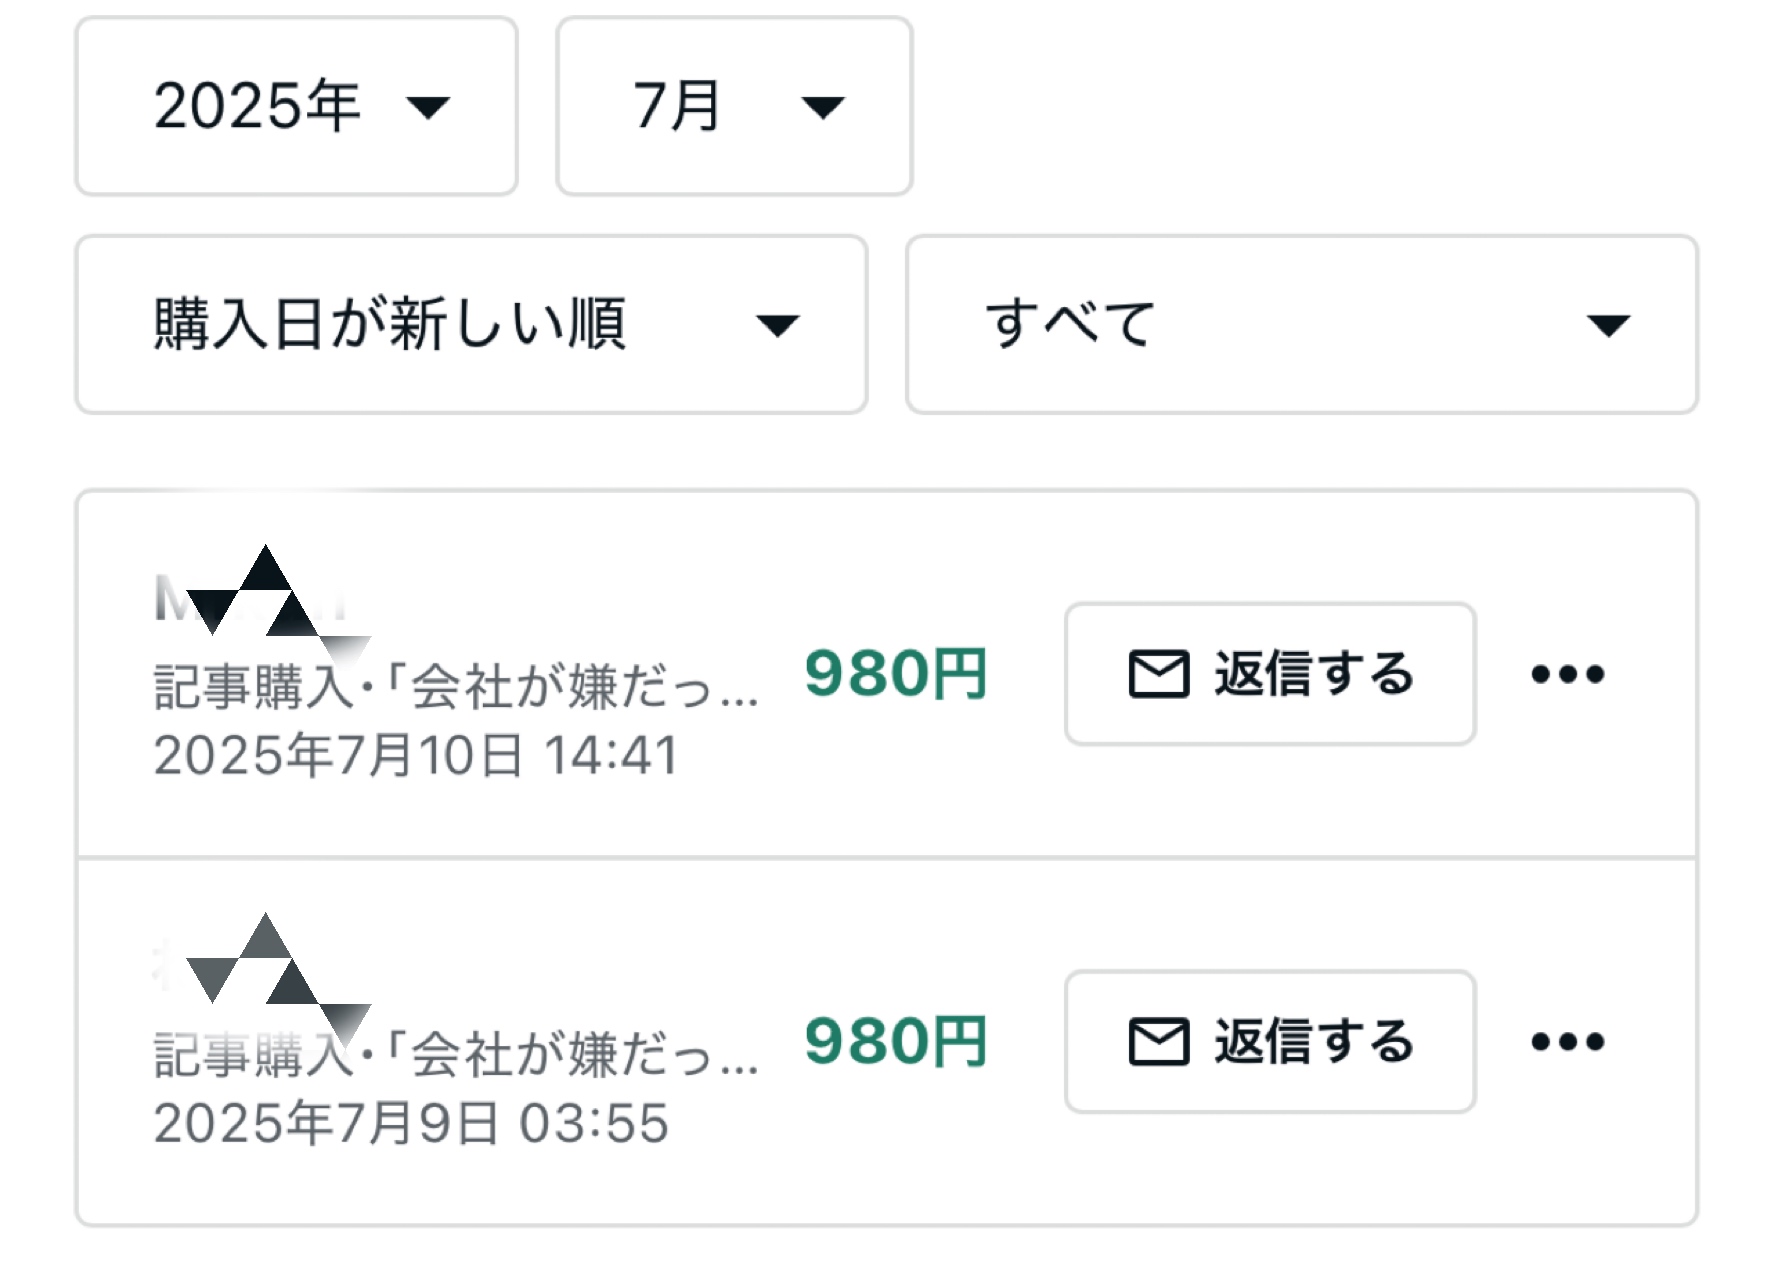The width and height of the screenshot is (1771, 1280).
Task: Open the three-dot menu for July 9 purchase
Action: tap(1567, 1042)
